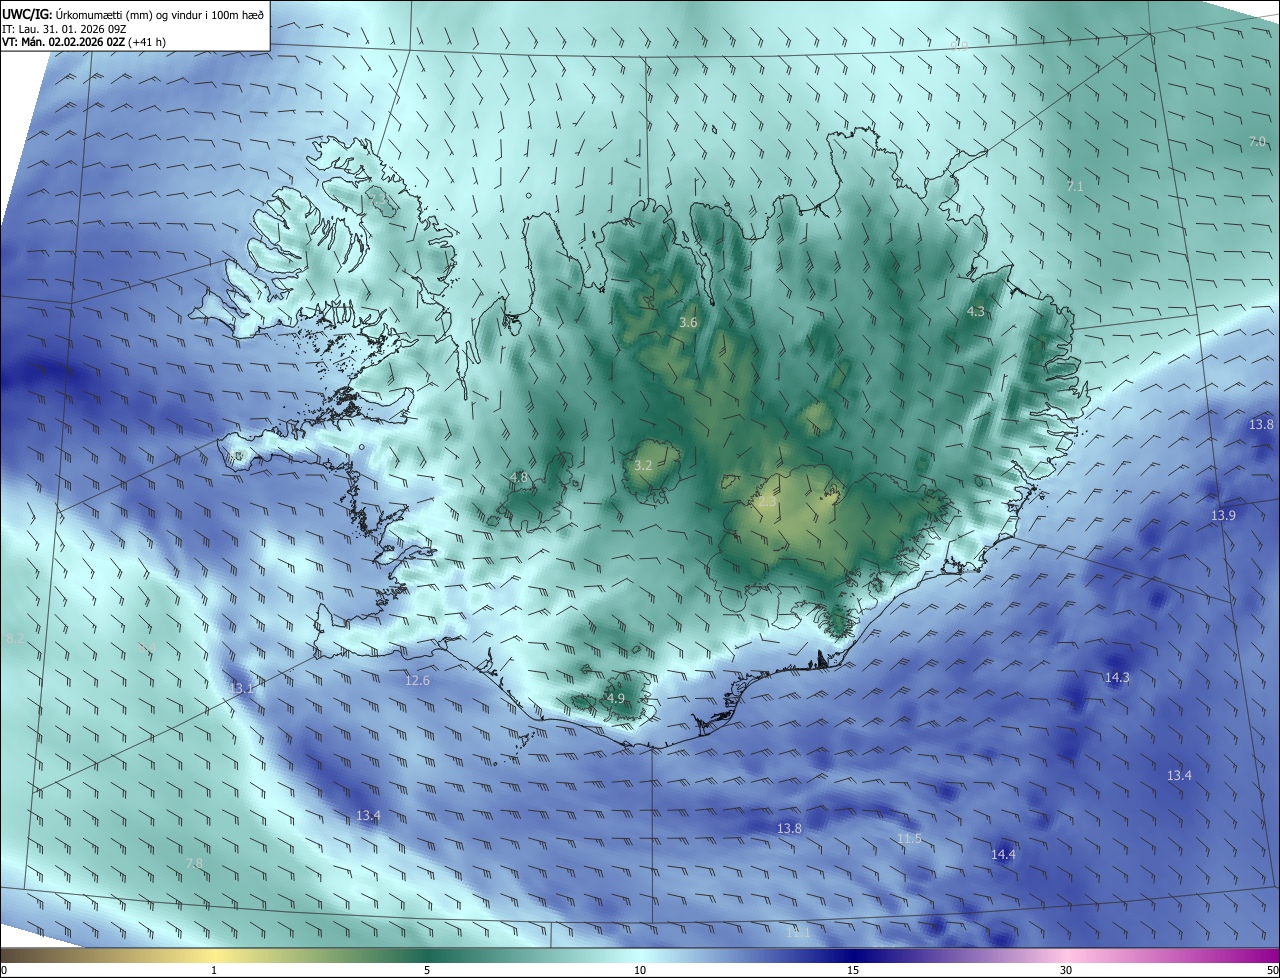
Task: Click the 14.3 value label in the southeast
Action: tap(1117, 677)
